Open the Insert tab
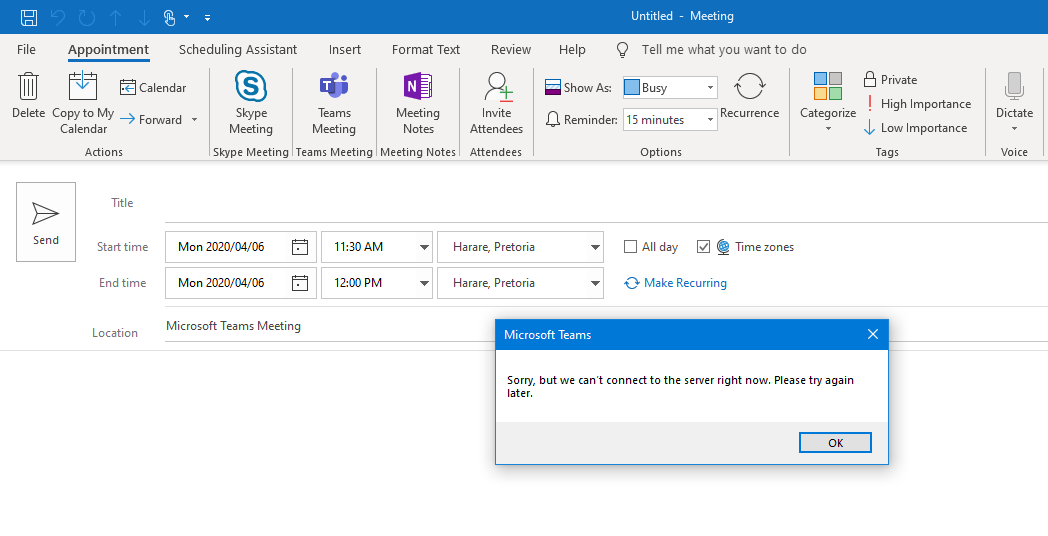Image resolution: width=1048 pixels, height=536 pixels. 344,49
